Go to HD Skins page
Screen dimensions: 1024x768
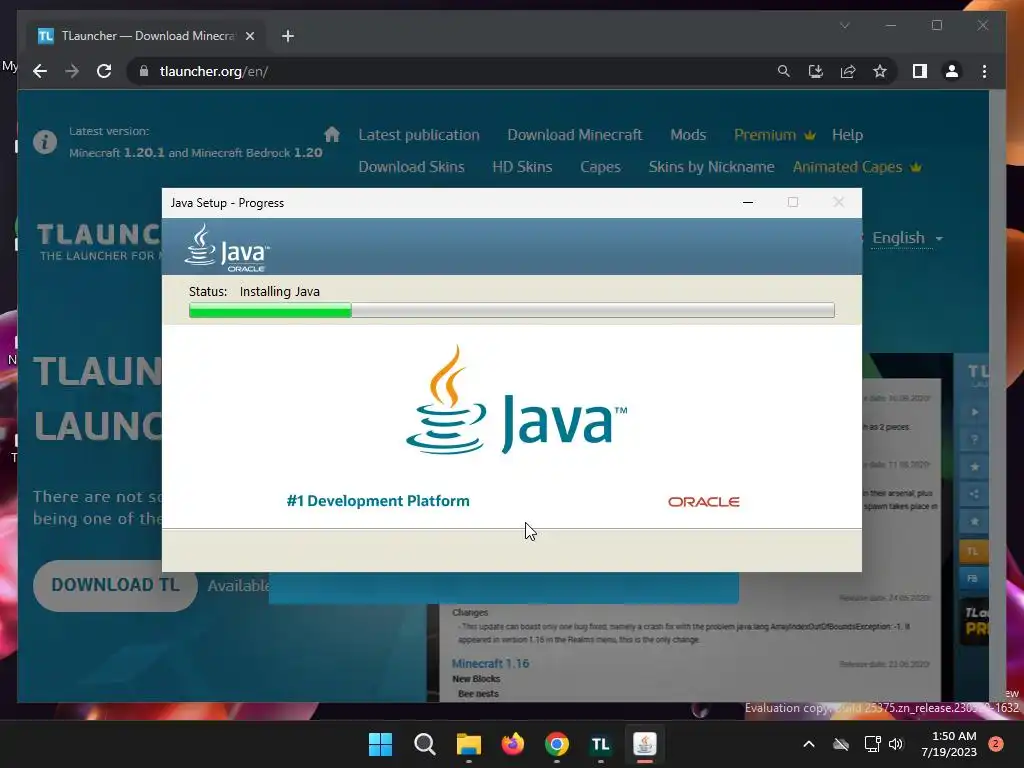pos(522,167)
